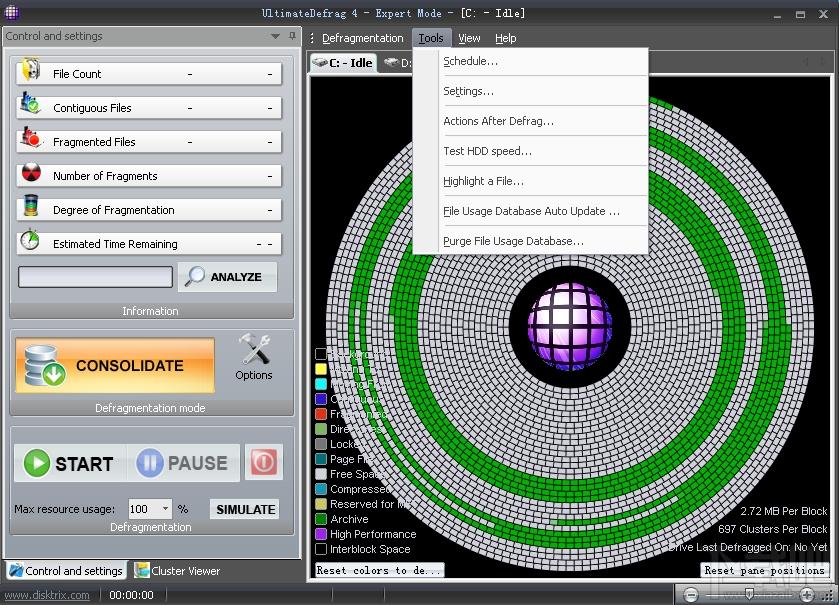This screenshot has width=839, height=605.
Task: Click the File Count row
Action: click(x=149, y=74)
